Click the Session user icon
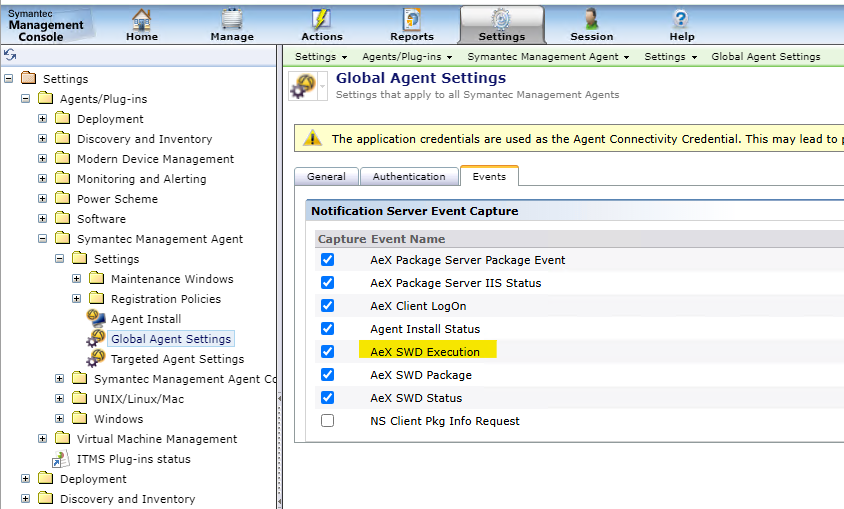844x509 pixels. (x=591, y=18)
